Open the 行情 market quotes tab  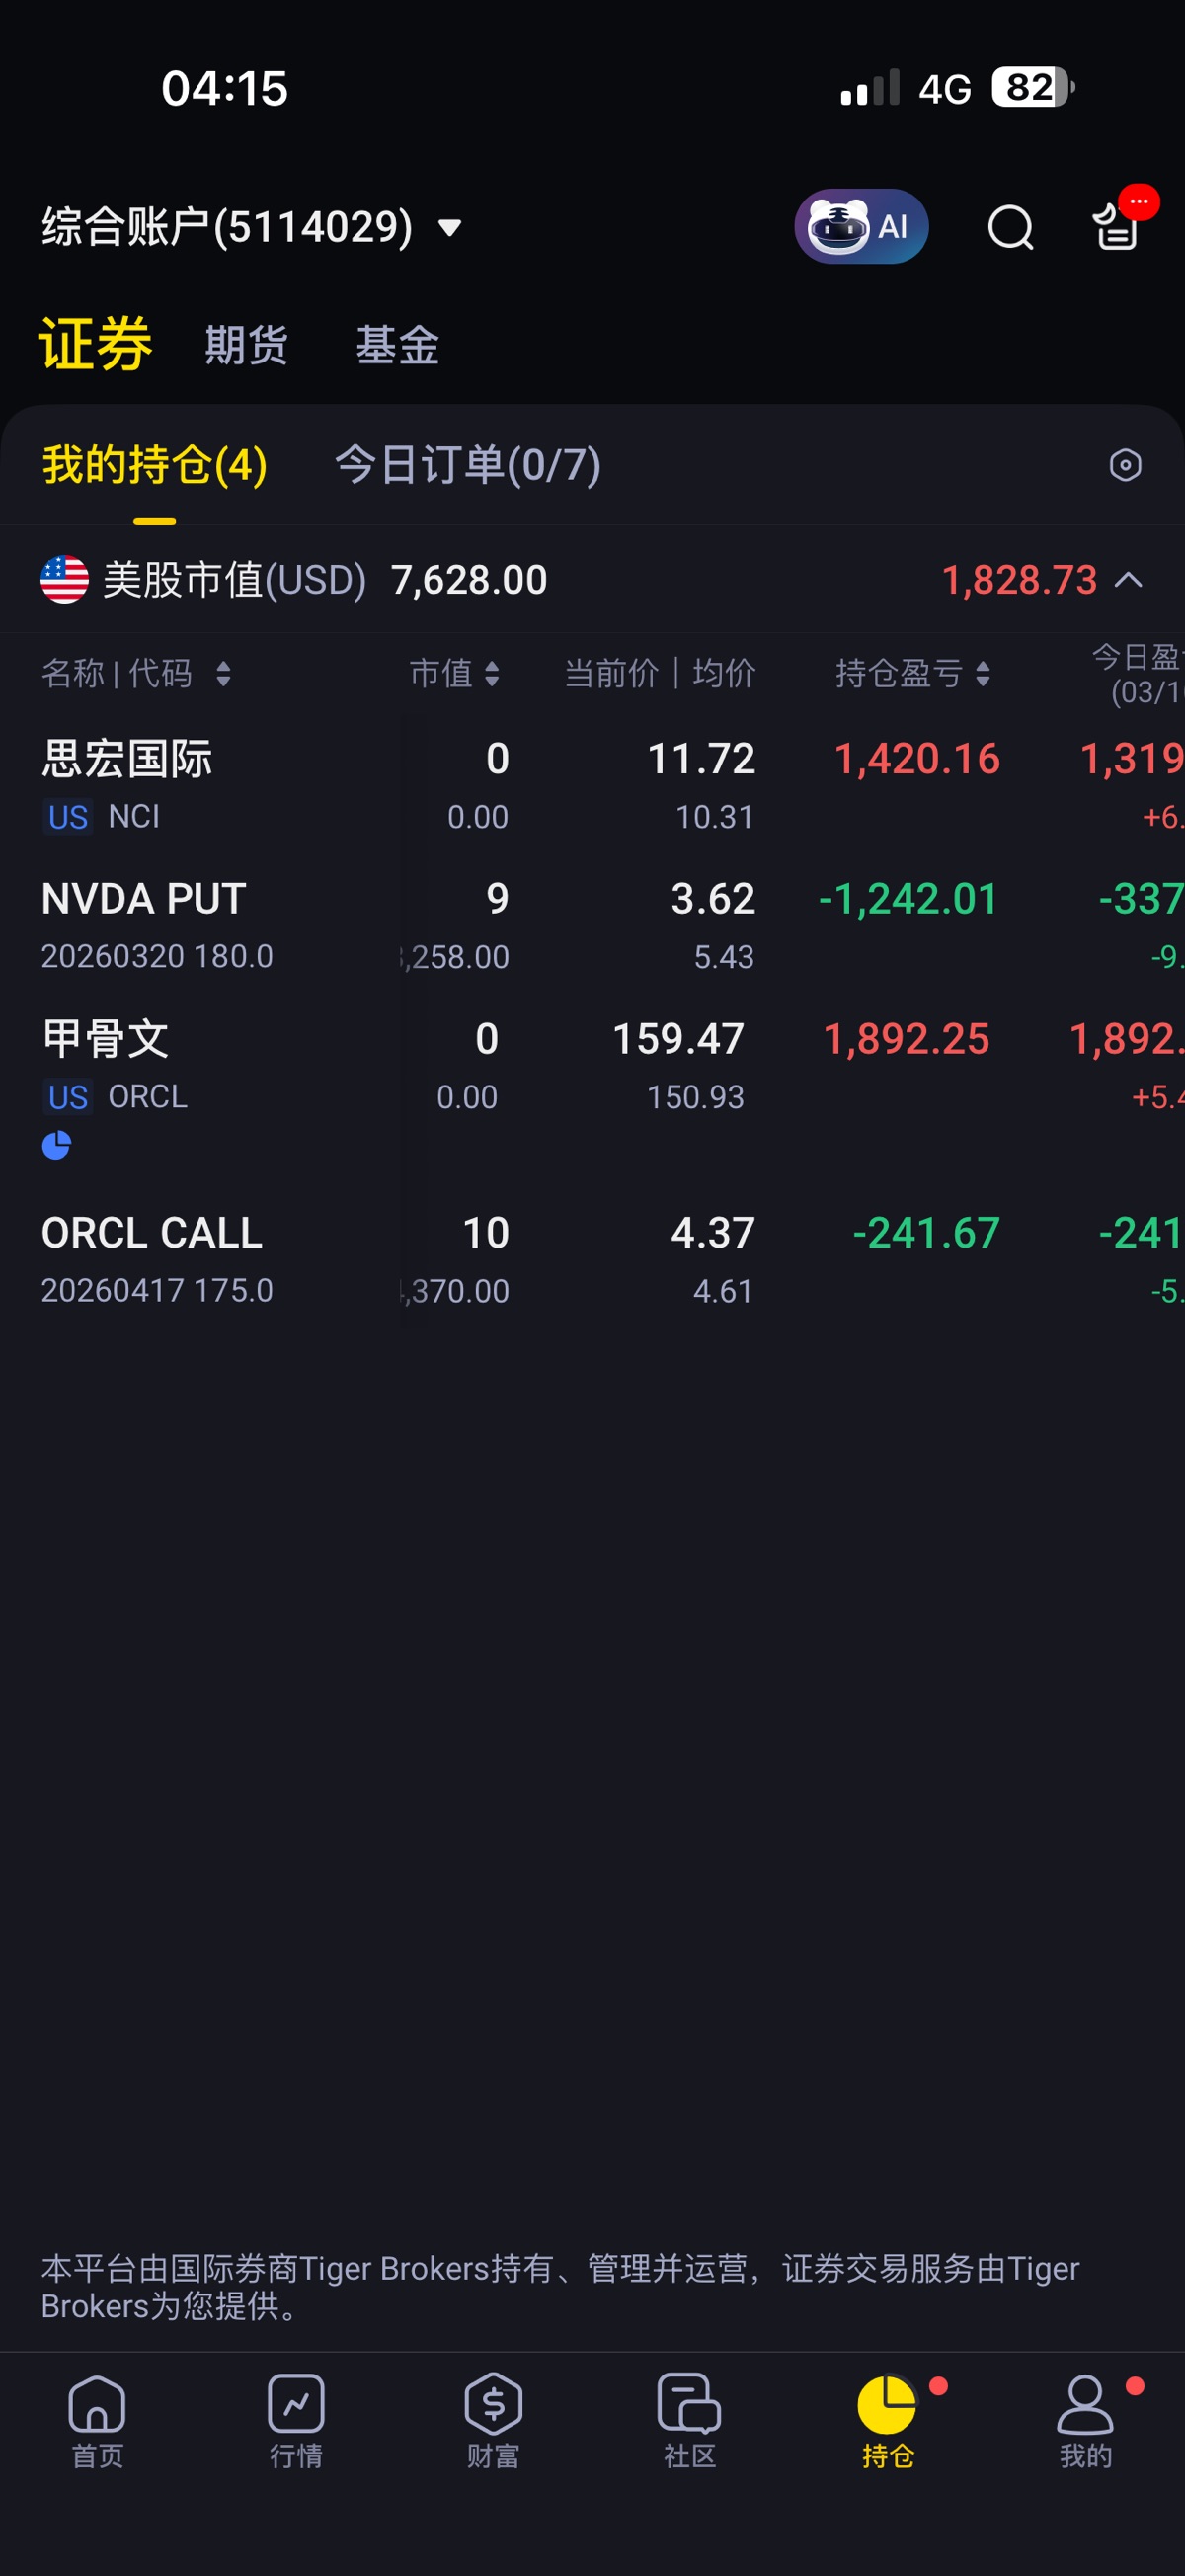click(296, 2420)
